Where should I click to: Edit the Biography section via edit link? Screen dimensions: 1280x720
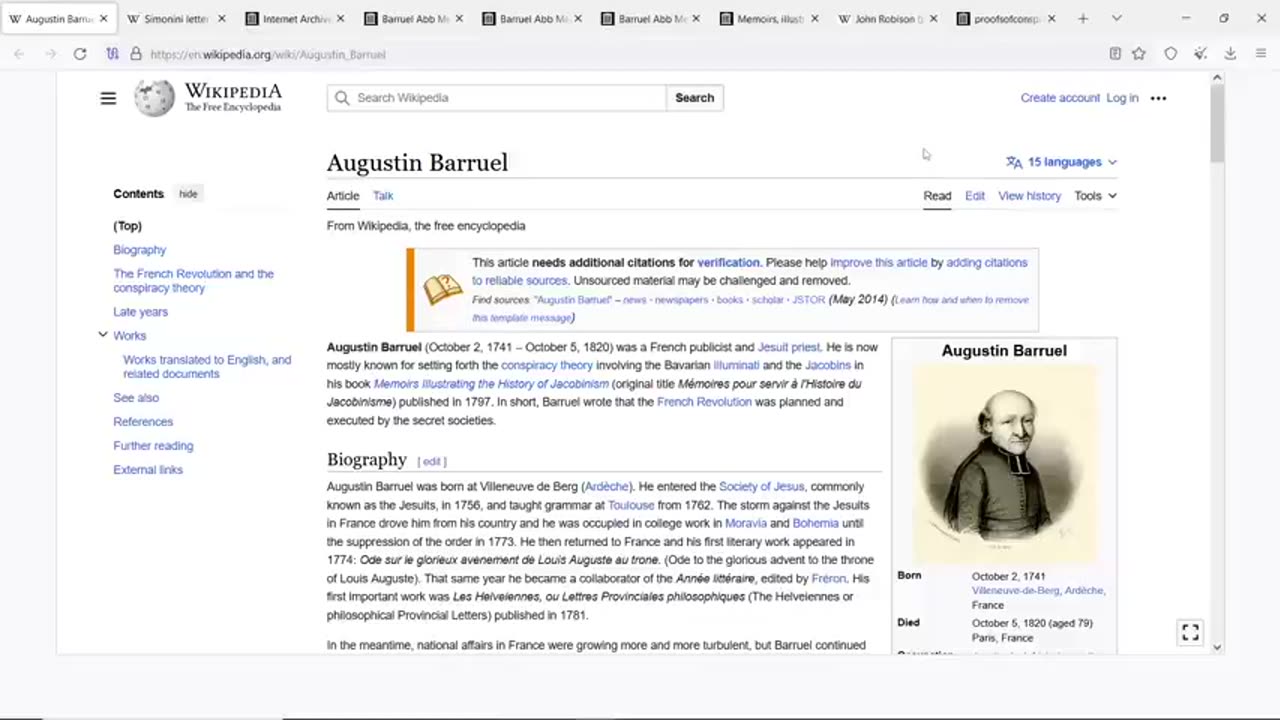click(x=432, y=461)
